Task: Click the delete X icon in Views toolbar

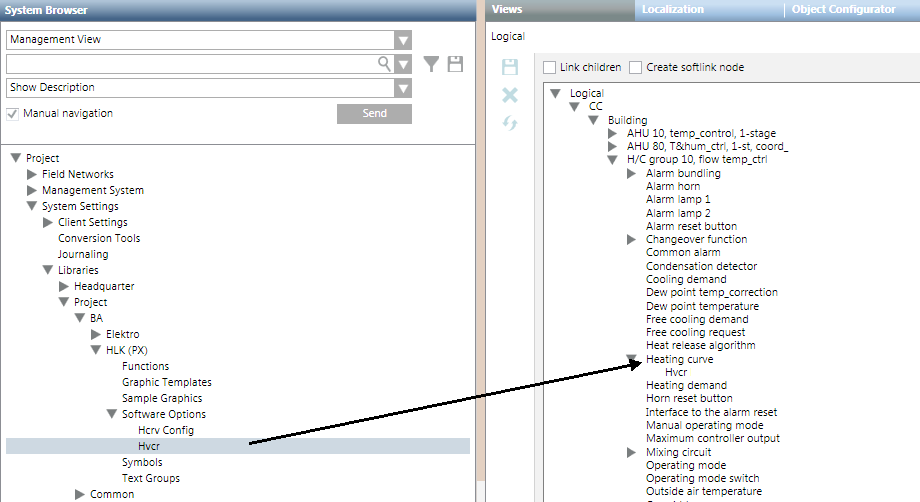Action: (x=510, y=95)
